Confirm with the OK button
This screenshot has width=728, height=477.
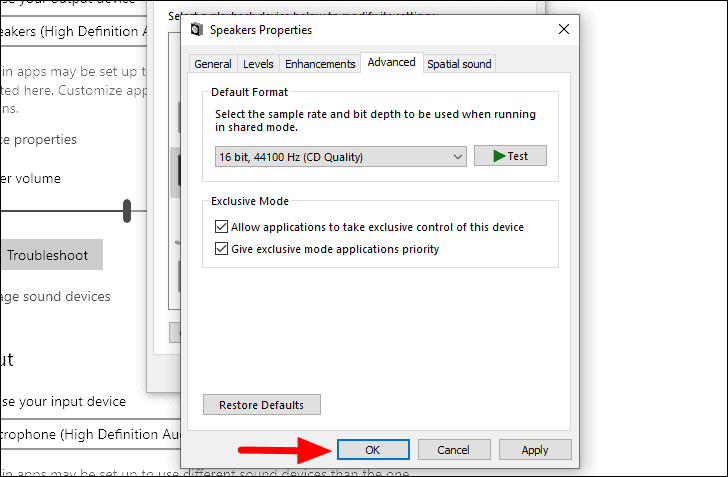coord(373,450)
